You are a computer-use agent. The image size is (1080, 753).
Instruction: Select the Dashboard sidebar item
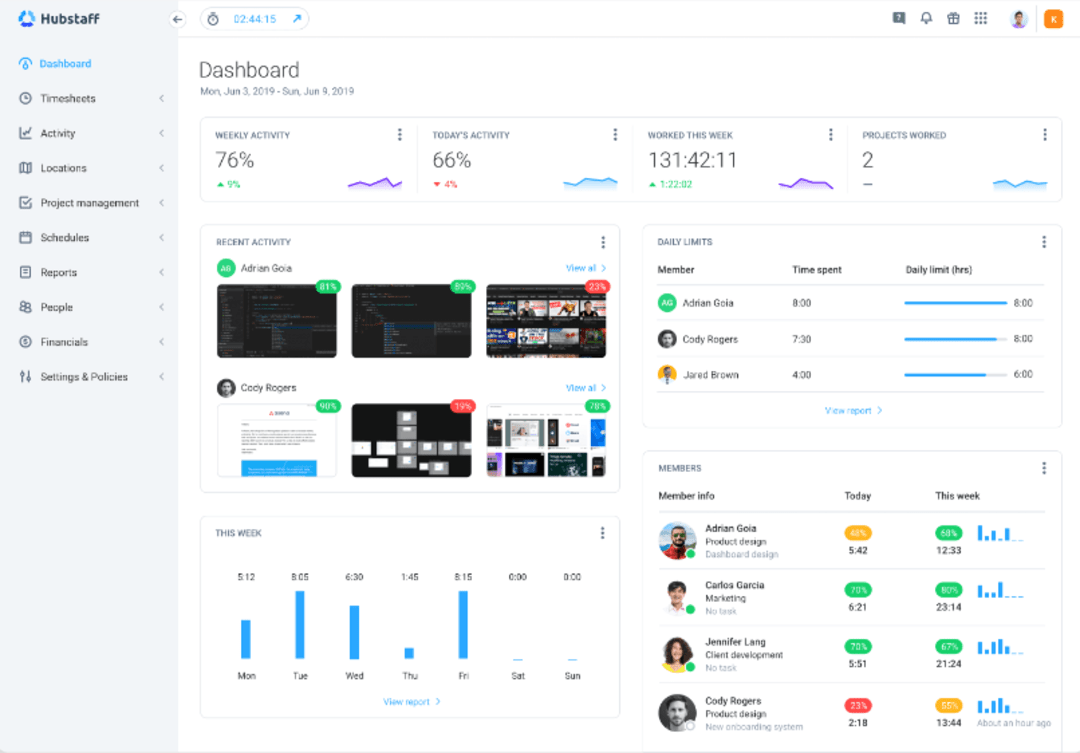66,63
